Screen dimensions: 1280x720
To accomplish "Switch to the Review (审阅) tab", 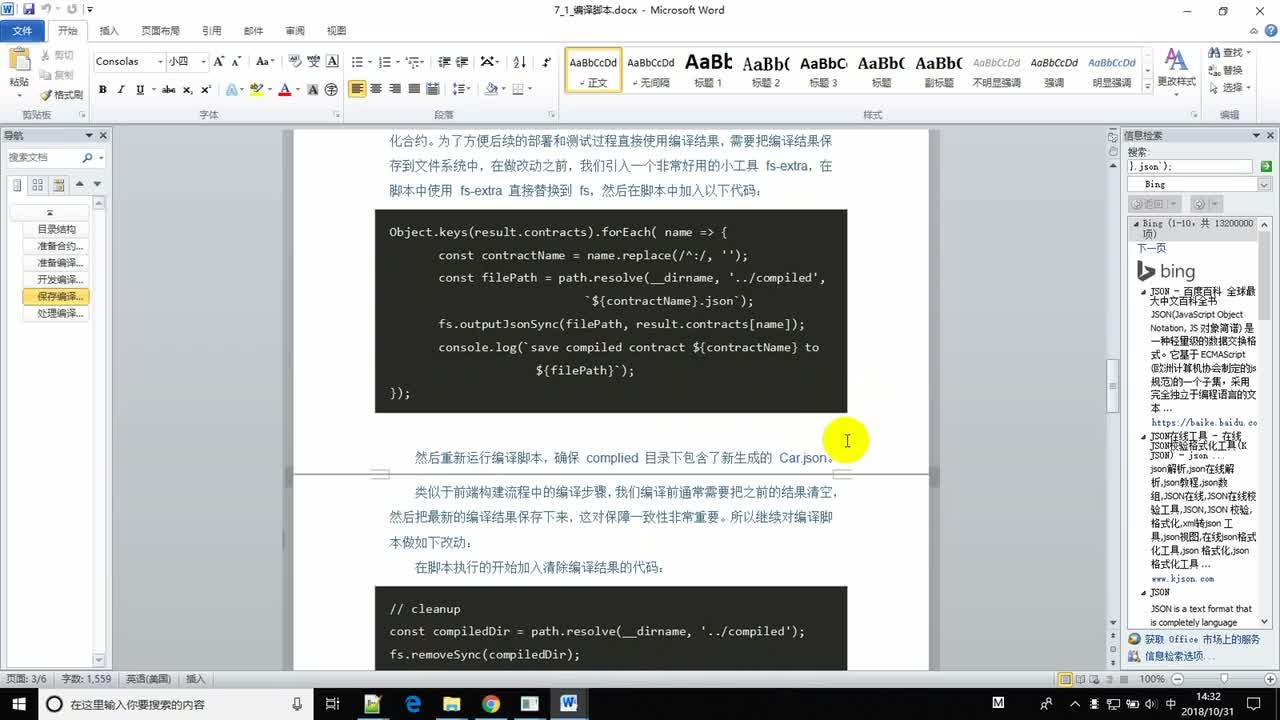I will [x=295, y=31].
